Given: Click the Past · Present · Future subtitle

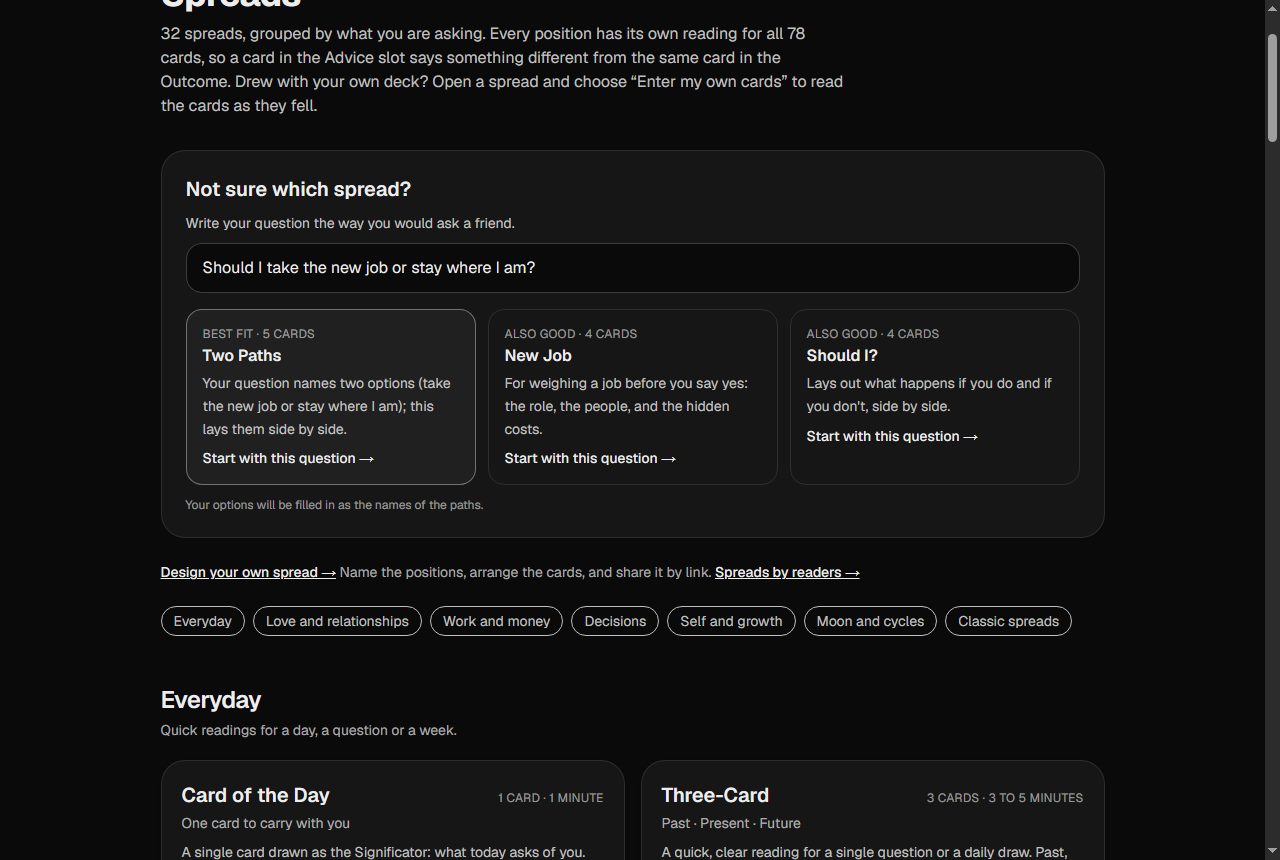Looking at the screenshot, I should click(731, 823).
